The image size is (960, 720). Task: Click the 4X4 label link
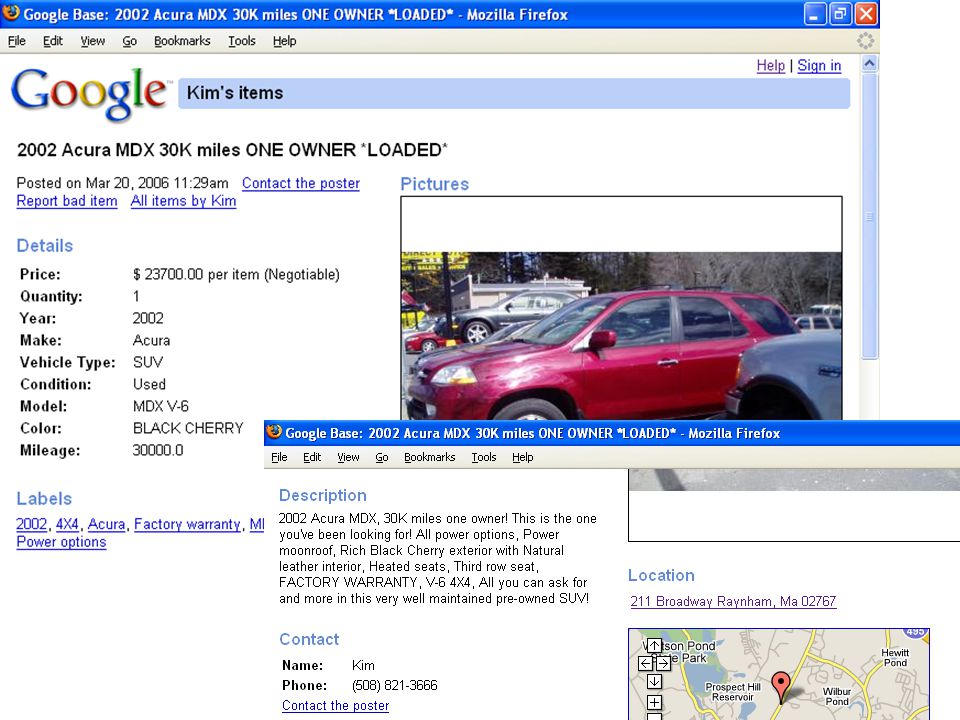[67, 524]
